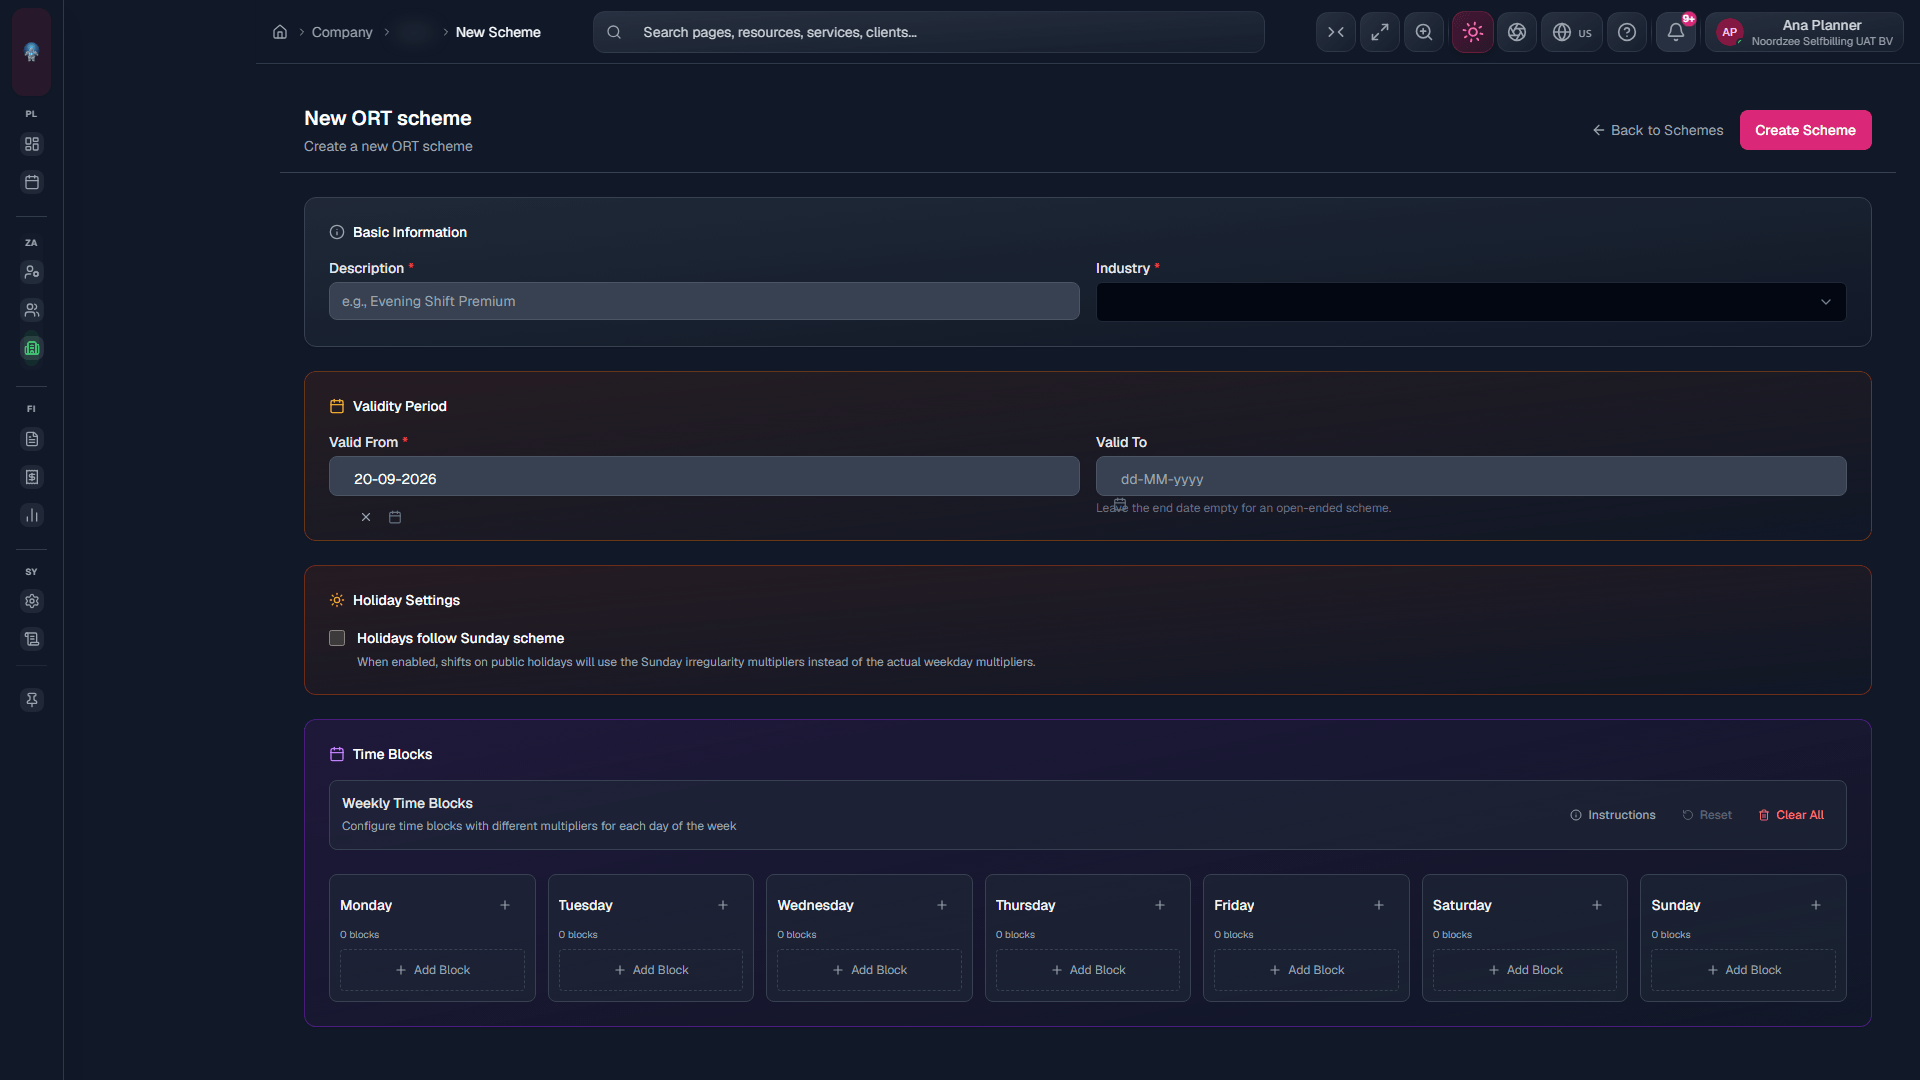Go back to Schemes

coord(1658,130)
